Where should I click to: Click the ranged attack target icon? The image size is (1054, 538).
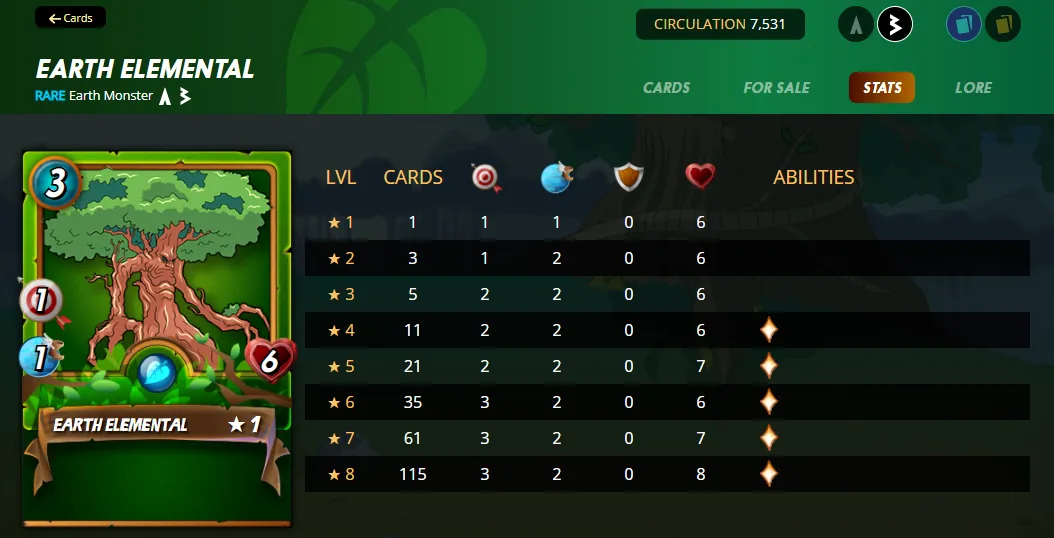486,178
